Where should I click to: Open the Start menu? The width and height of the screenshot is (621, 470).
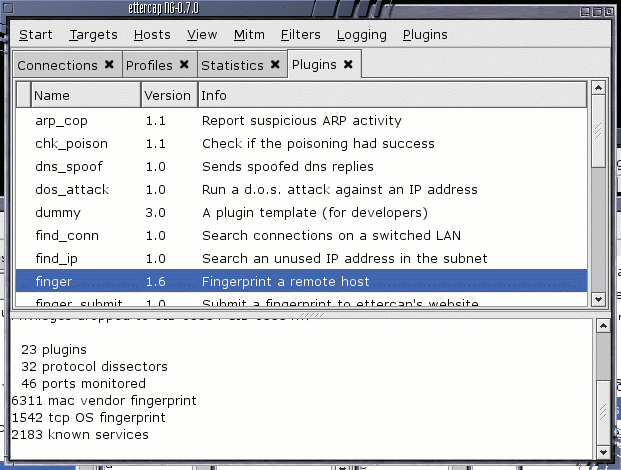click(36, 35)
